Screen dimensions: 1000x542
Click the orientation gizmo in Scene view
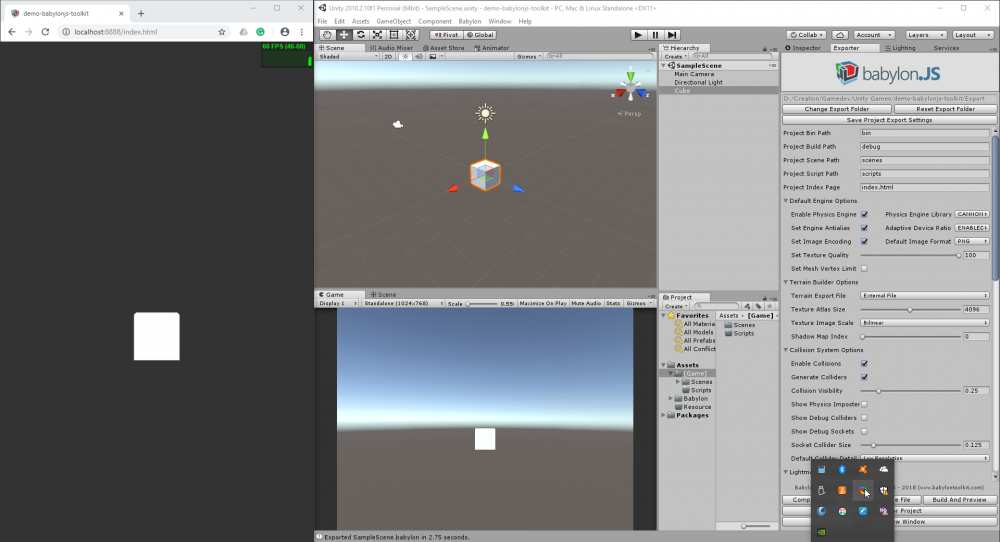click(630, 88)
